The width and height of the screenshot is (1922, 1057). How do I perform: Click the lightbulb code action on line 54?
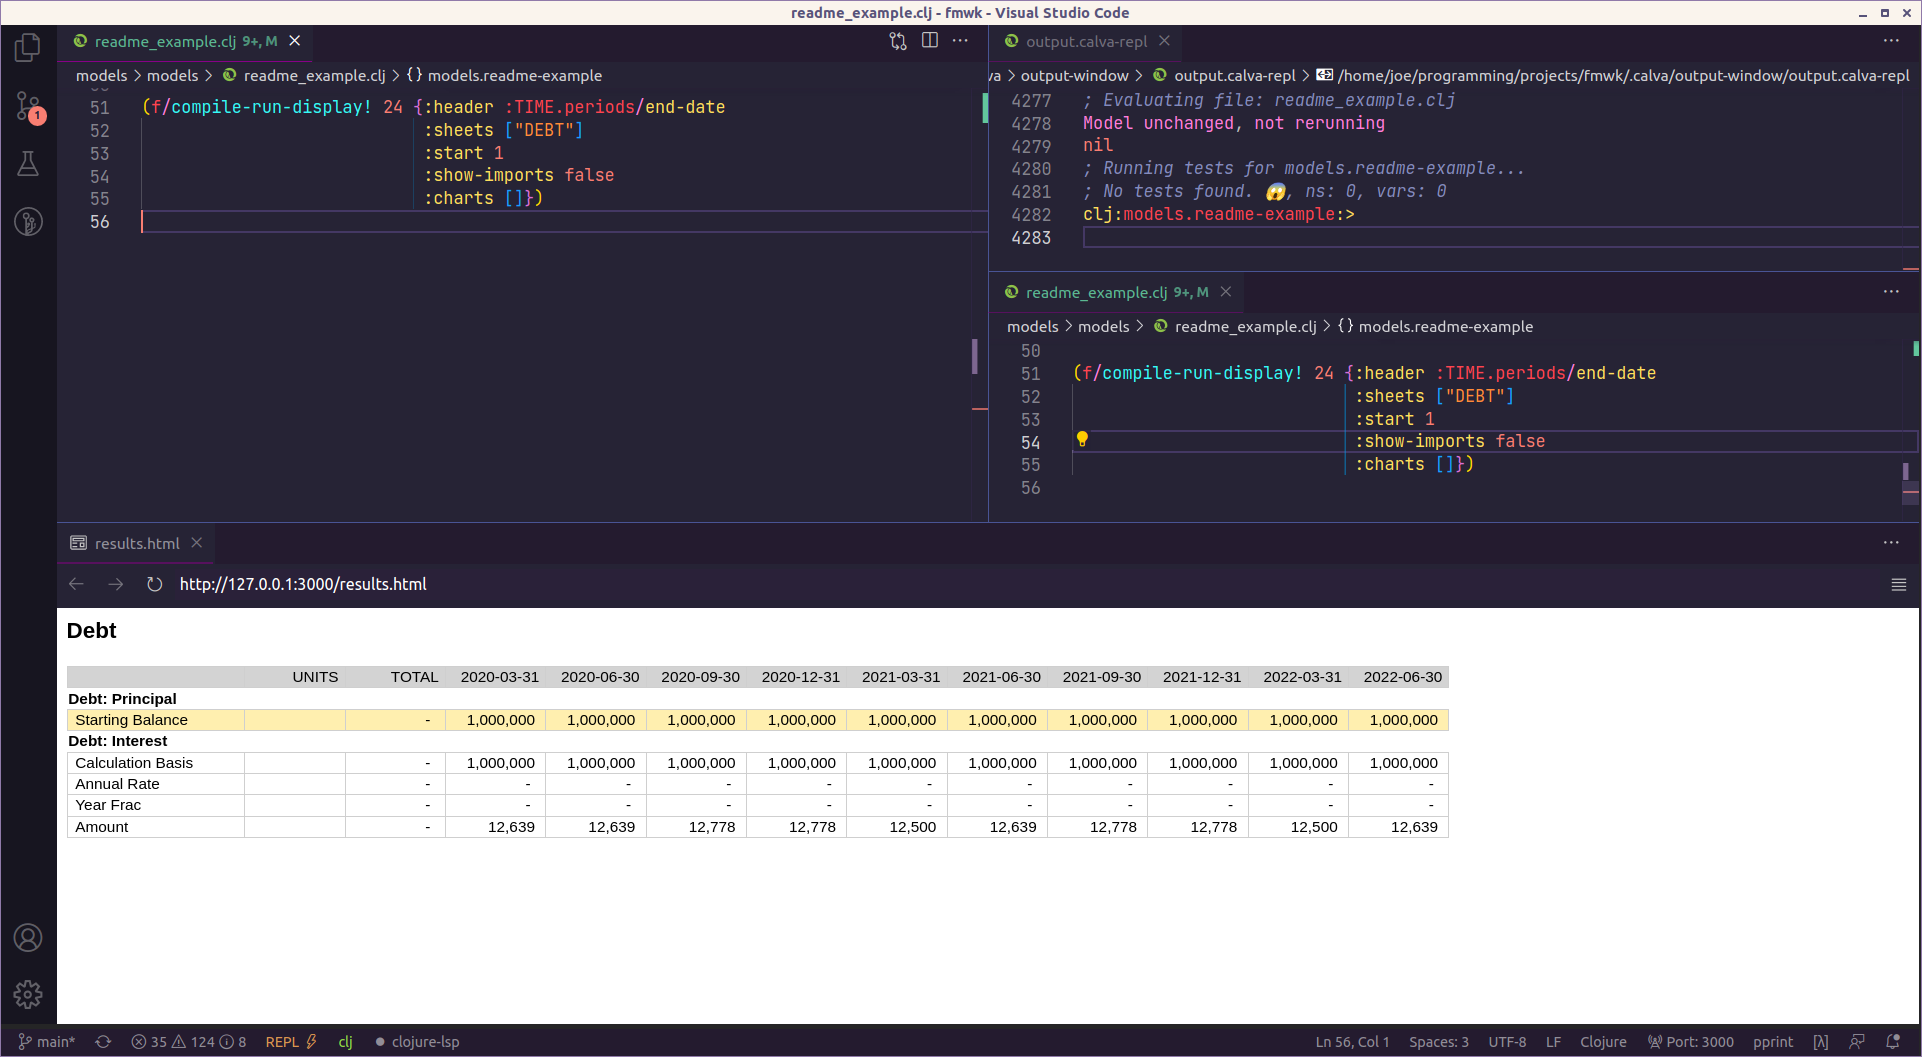tap(1082, 439)
